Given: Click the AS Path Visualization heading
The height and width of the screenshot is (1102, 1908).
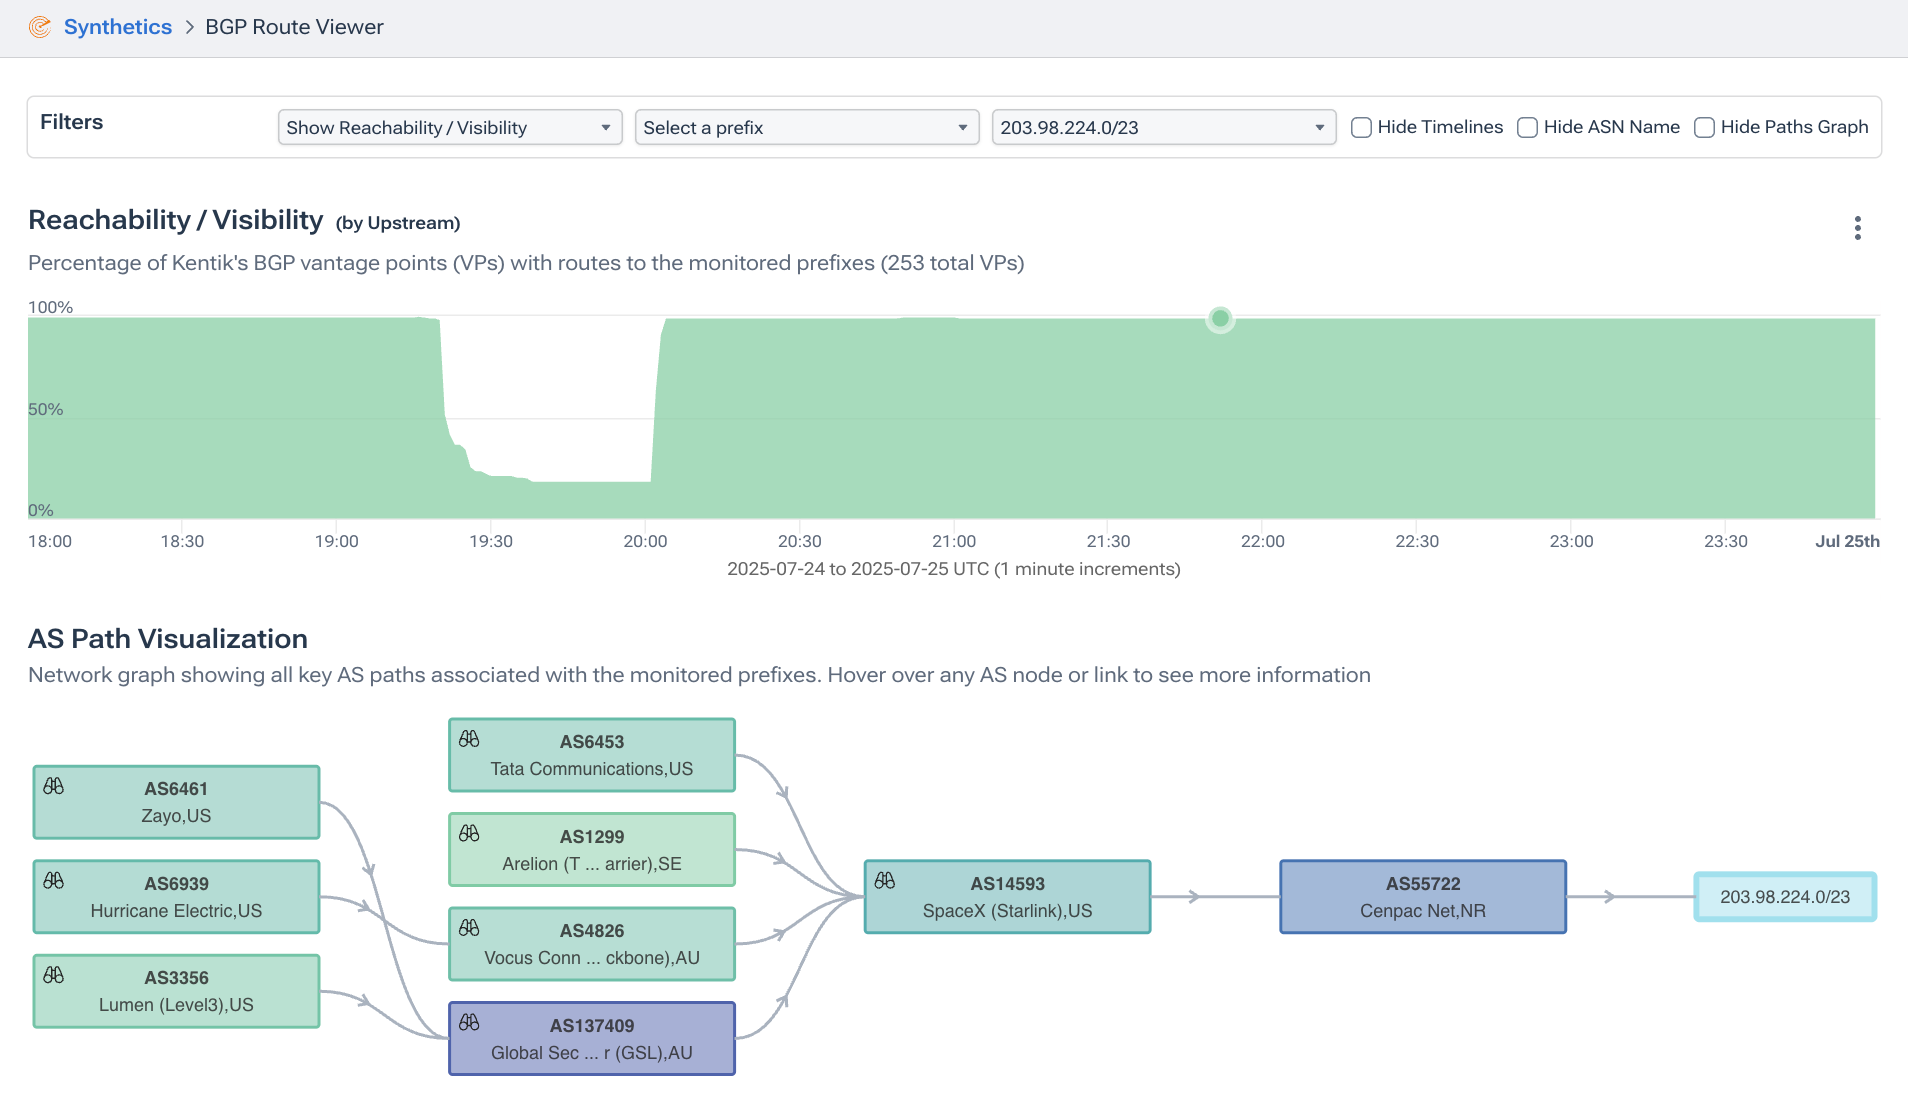Looking at the screenshot, I should pyautogui.click(x=168, y=639).
